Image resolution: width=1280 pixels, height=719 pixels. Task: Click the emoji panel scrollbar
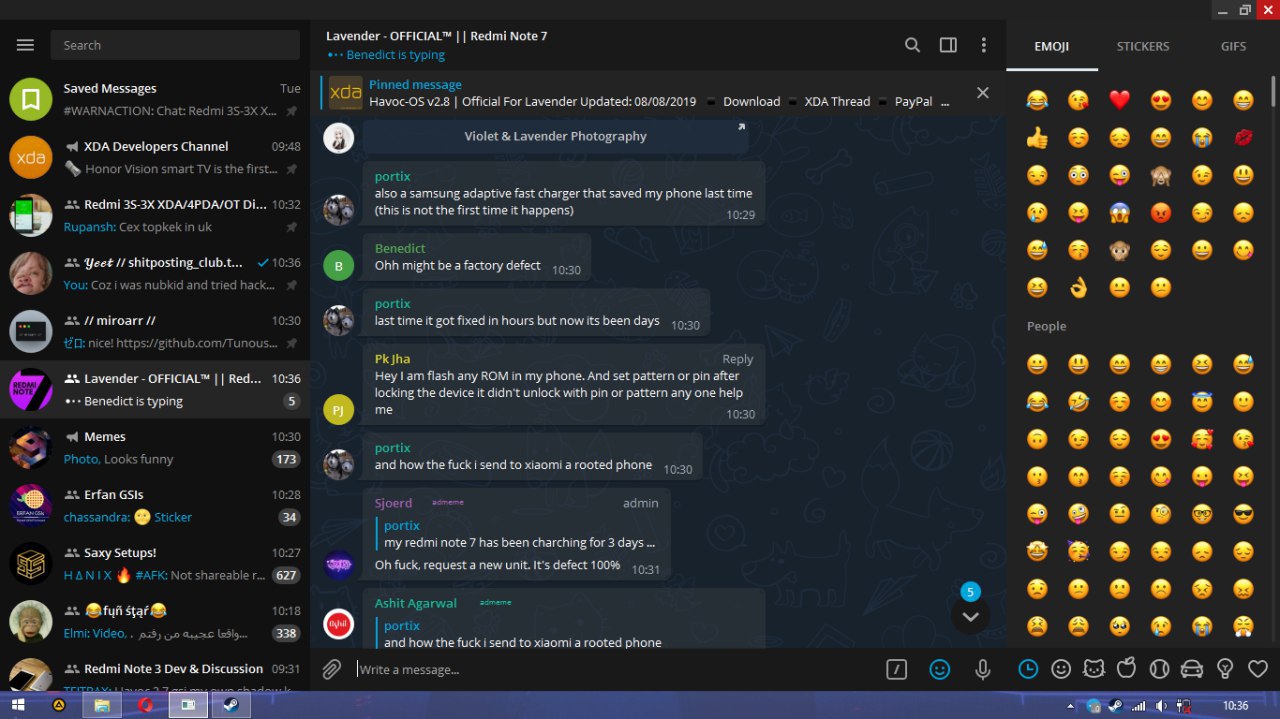click(1273, 90)
